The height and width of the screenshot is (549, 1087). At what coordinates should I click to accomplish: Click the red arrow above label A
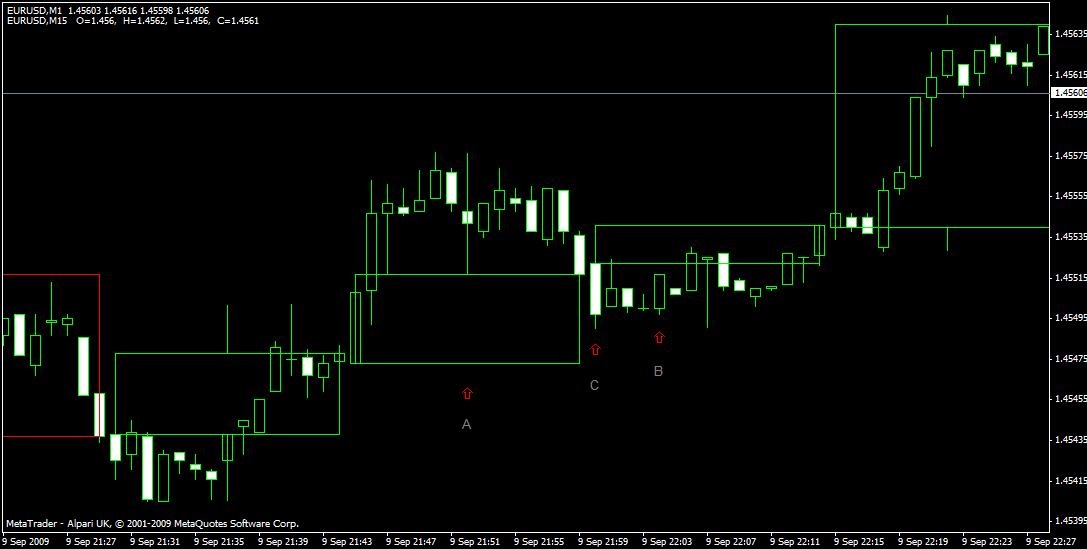(x=467, y=393)
